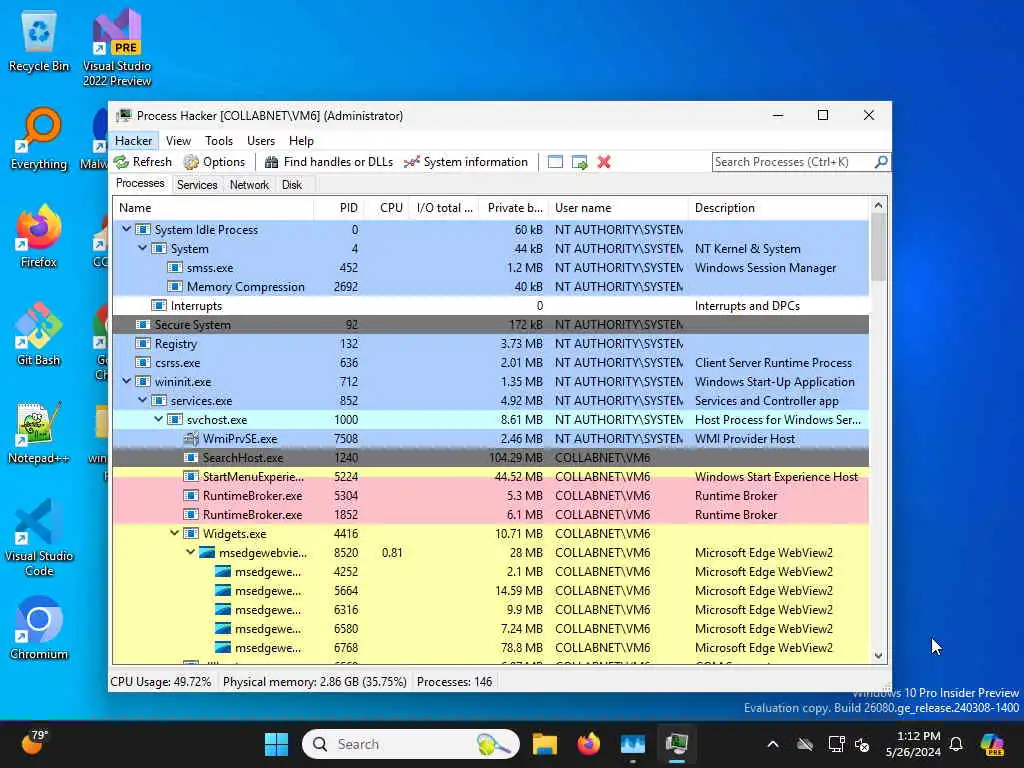The width and height of the screenshot is (1024, 768).
Task: Switch to the Services tab
Action: point(197,185)
